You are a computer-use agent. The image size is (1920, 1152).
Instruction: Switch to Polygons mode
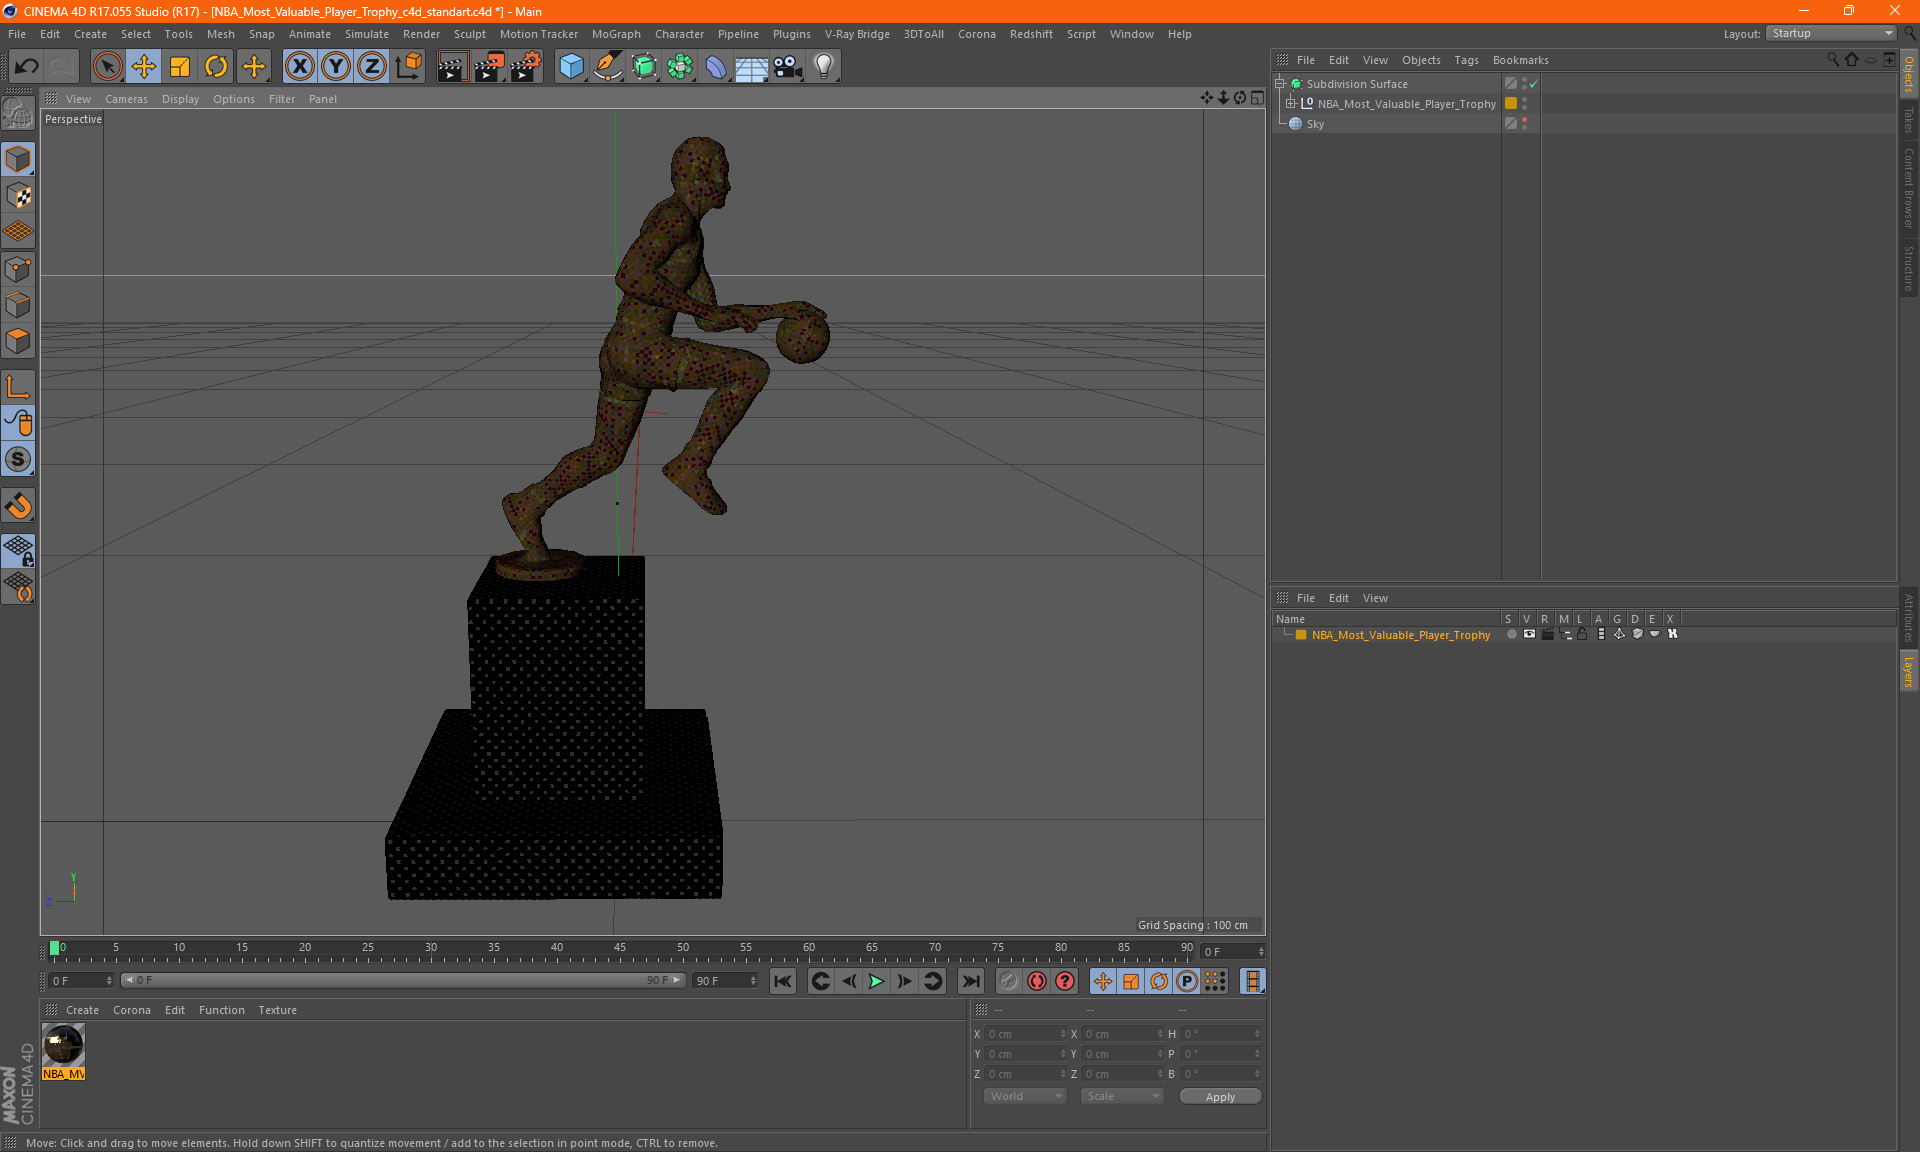[18, 341]
